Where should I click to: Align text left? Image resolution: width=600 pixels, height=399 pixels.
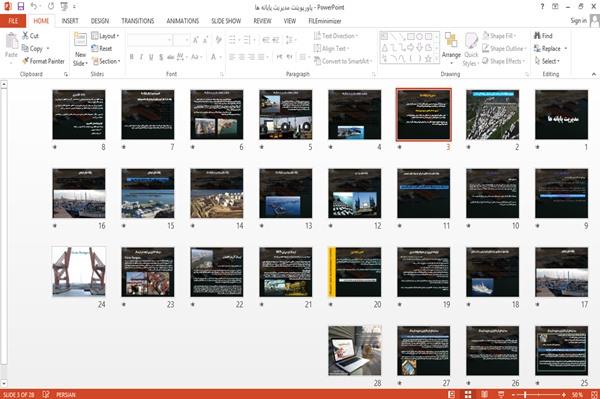232,57
